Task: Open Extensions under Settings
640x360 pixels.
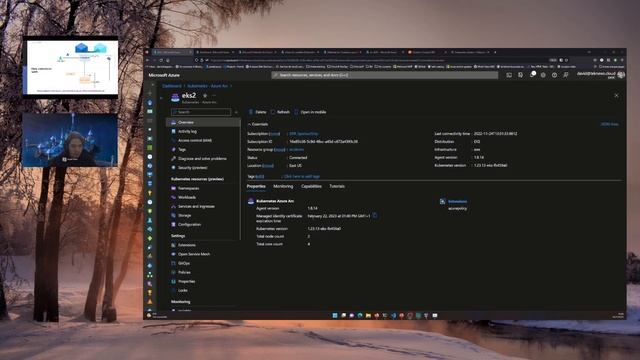Action: pos(187,245)
